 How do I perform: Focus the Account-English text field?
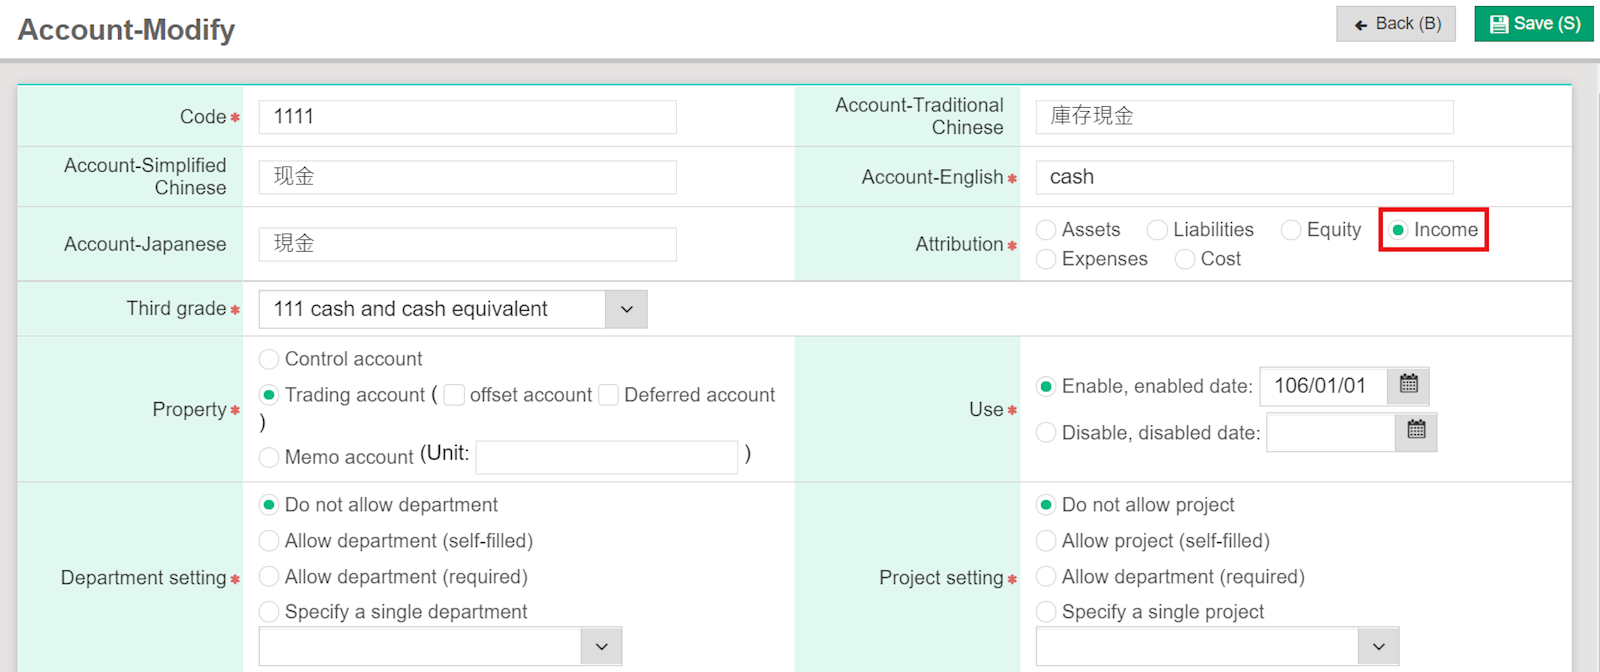click(1244, 177)
